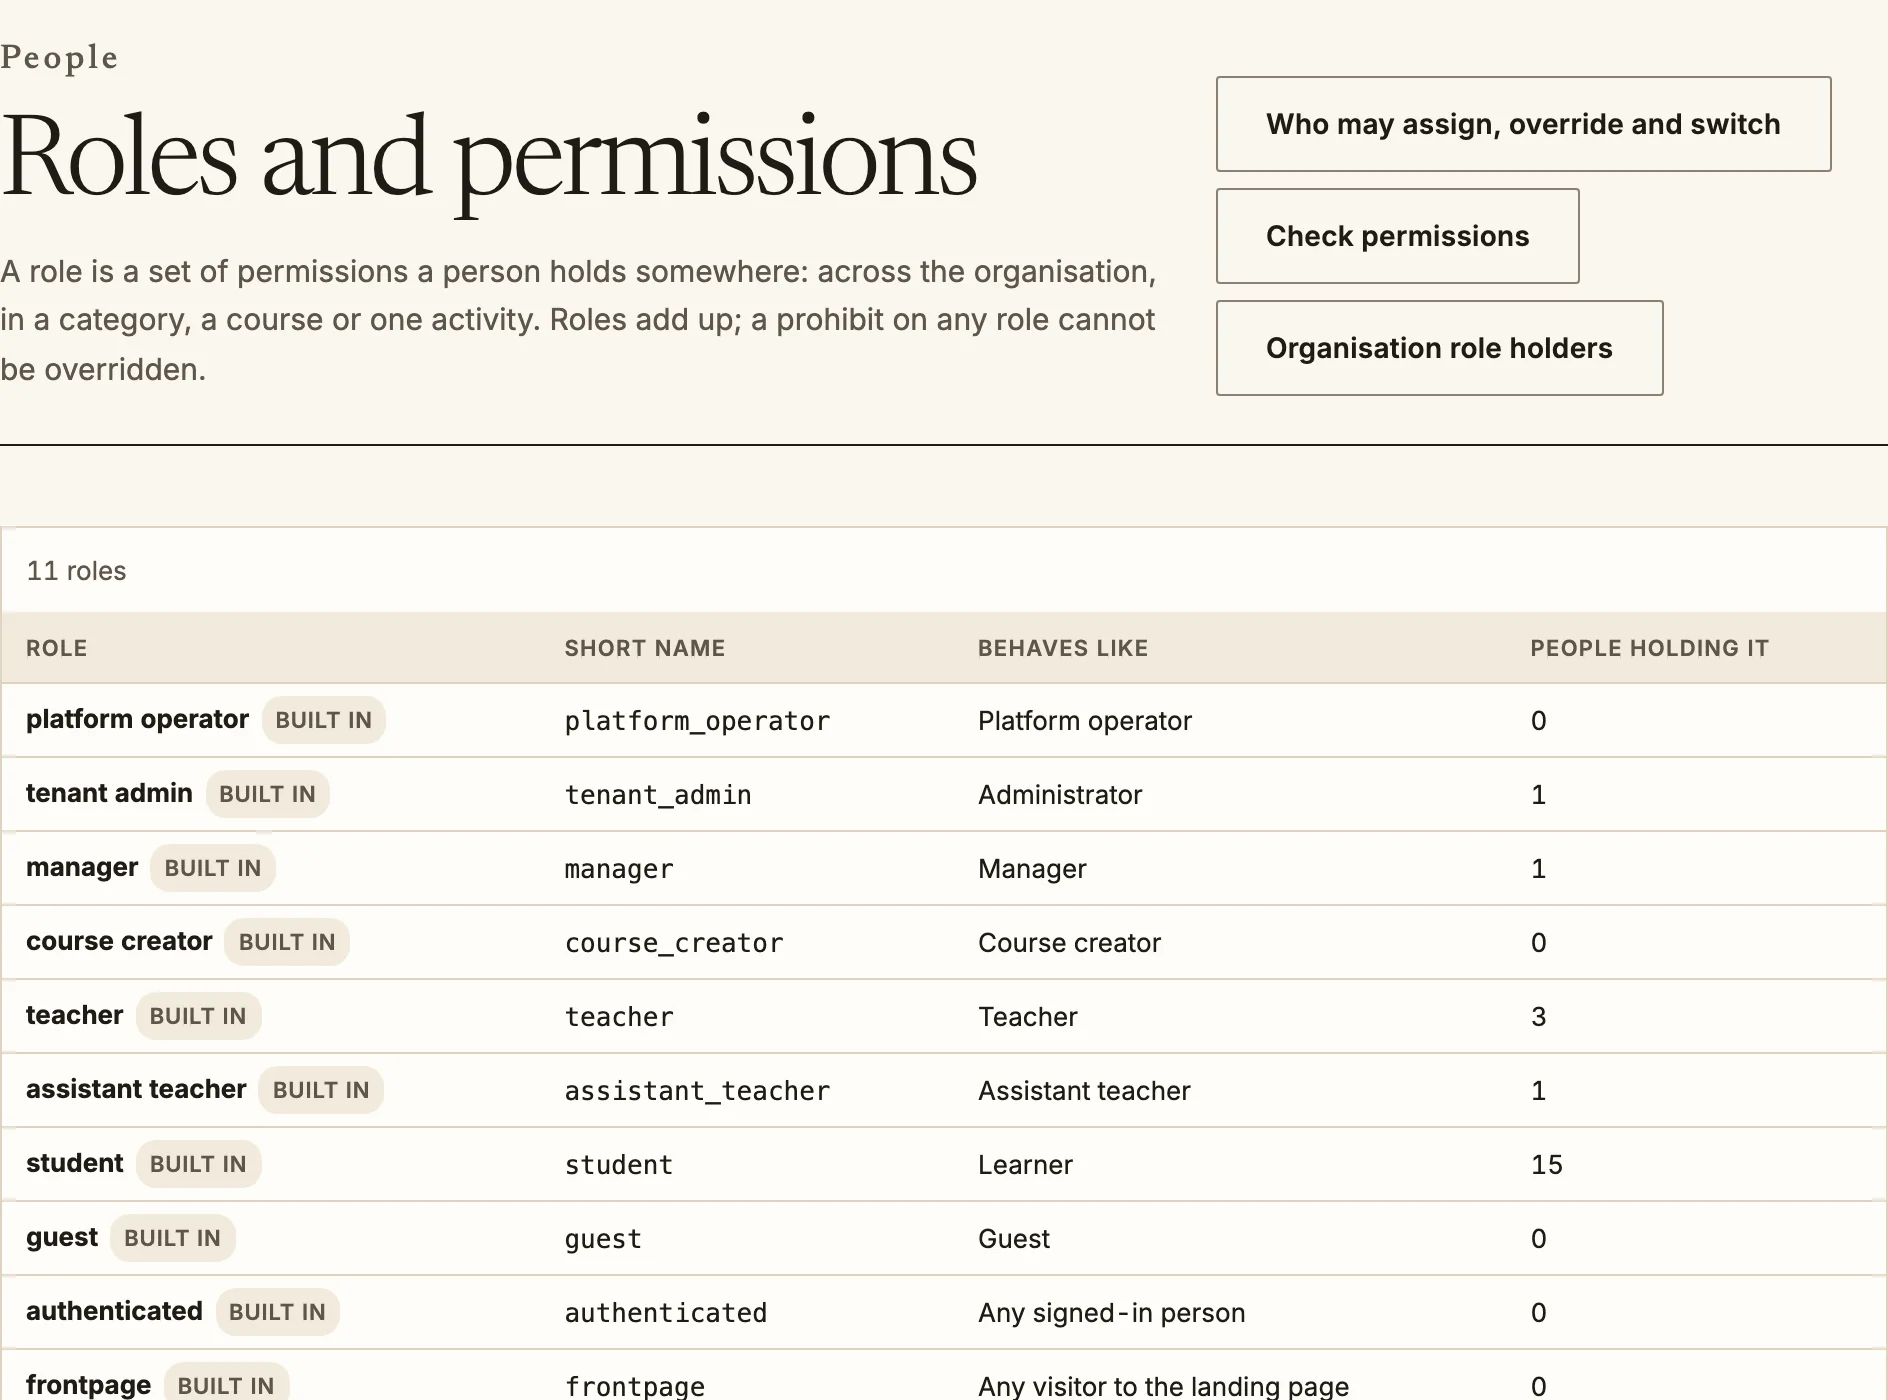The image size is (1888, 1400).
Task: Click the Any signed-in person cell
Action: tap(1111, 1313)
